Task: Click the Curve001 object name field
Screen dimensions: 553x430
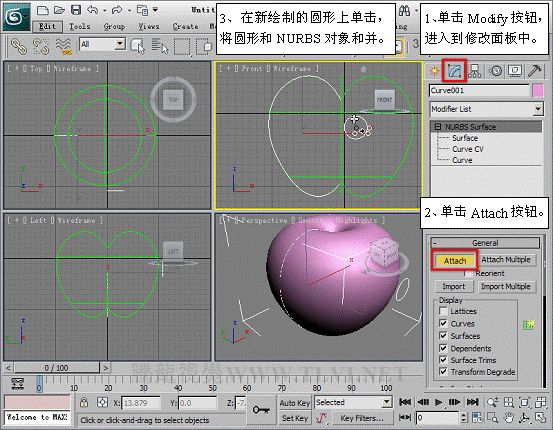Action: (480, 90)
